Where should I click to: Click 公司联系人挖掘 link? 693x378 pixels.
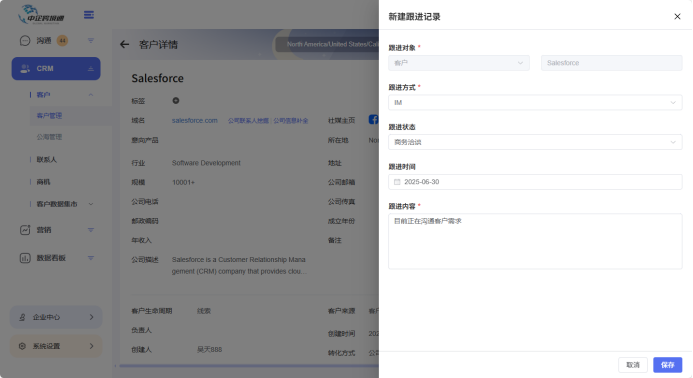(x=248, y=121)
